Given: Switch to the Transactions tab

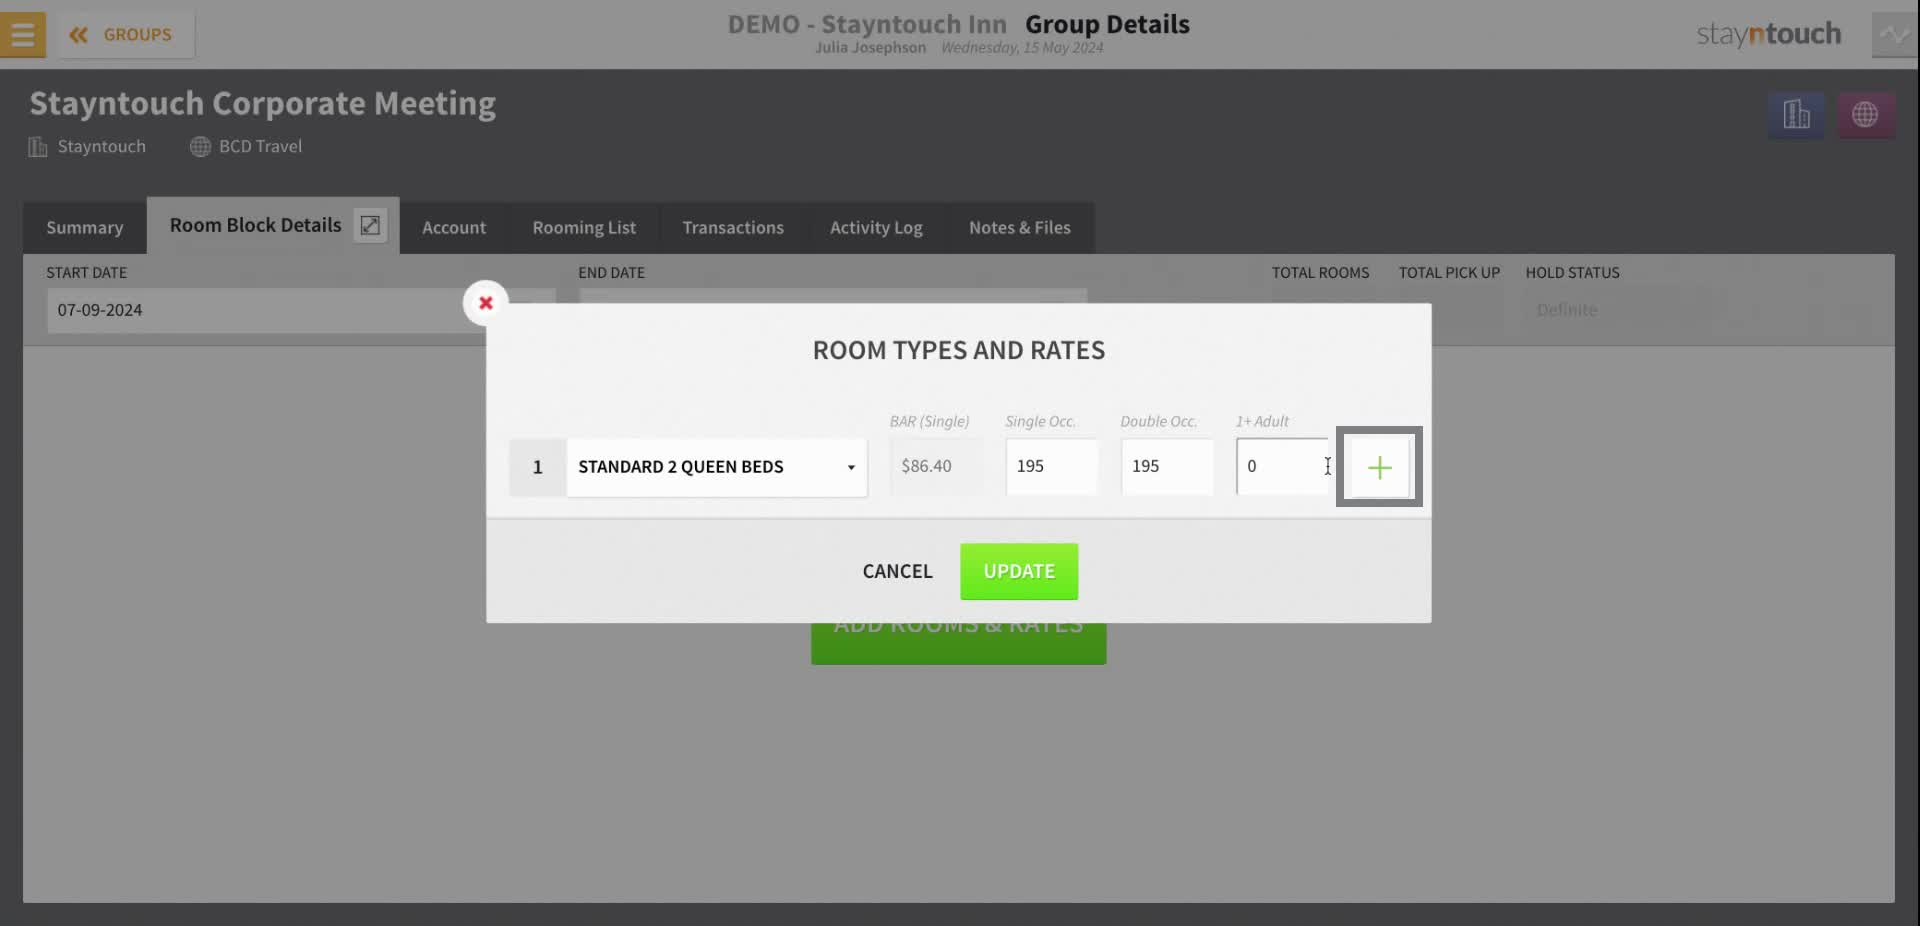Looking at the screenshot, I should coord(733,228).
